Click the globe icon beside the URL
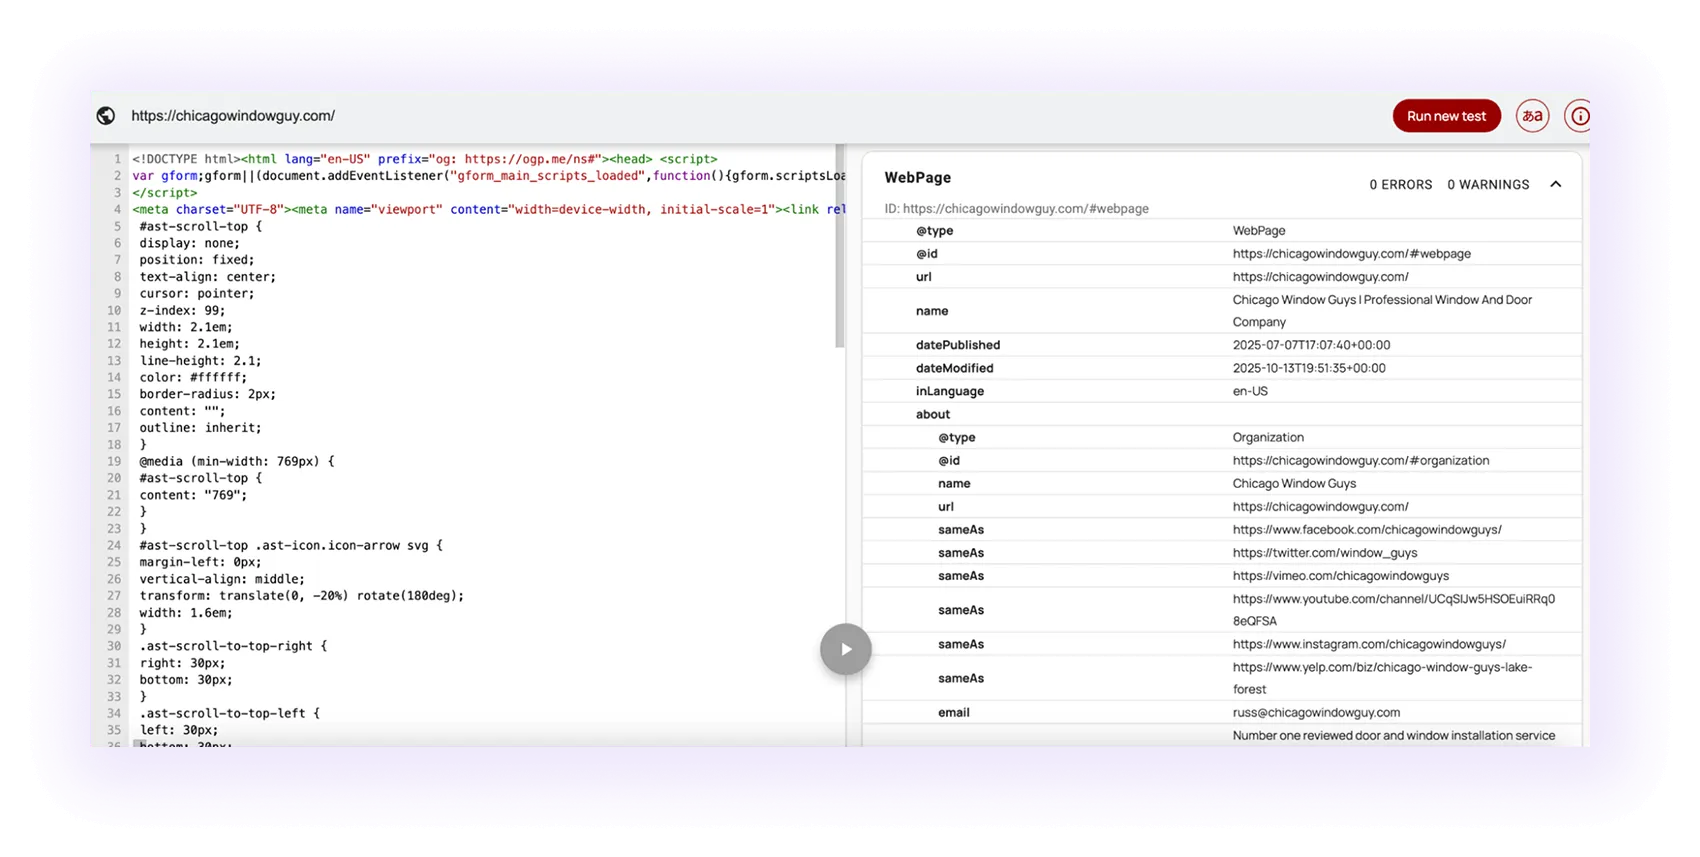 pos(106,116)
